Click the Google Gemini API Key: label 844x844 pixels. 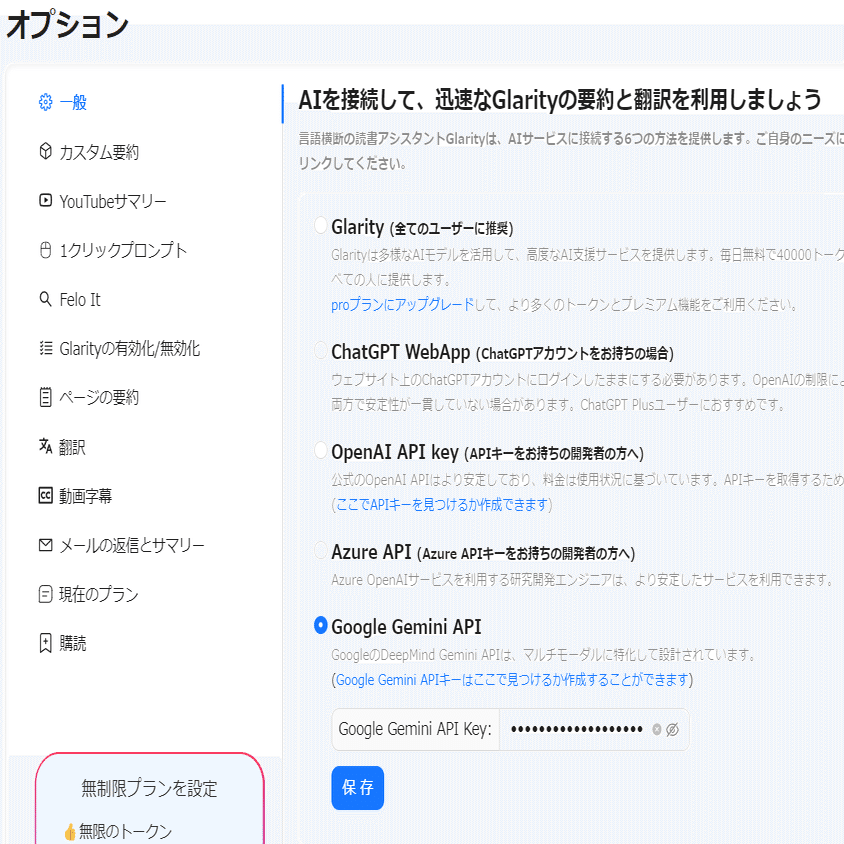pos(415,729)
